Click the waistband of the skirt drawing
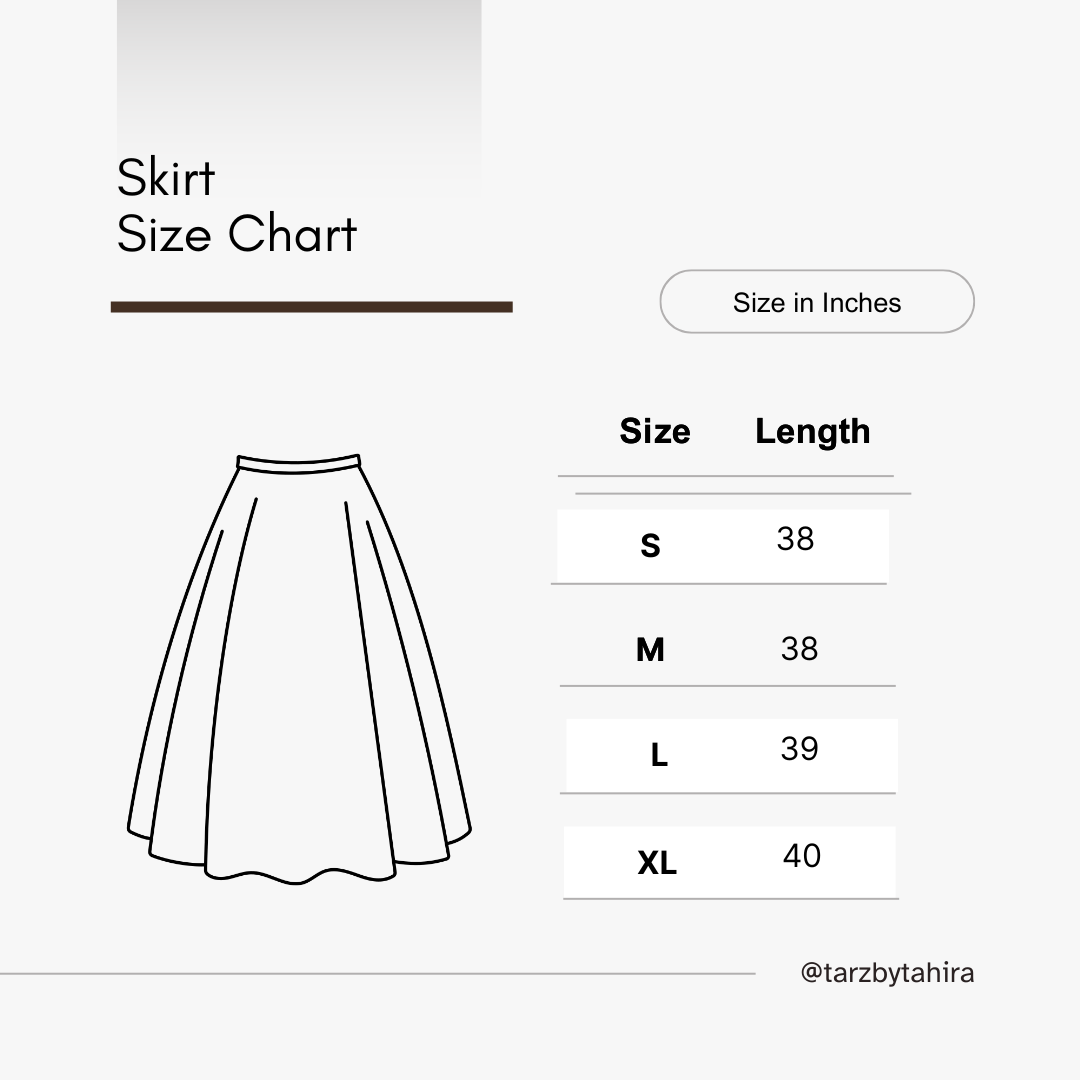 pyautogui.click(x=298, y=463)
